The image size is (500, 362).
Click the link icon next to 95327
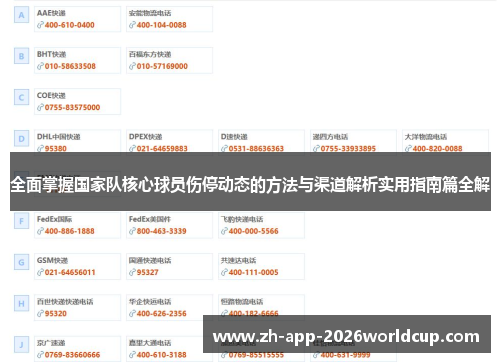coord(132,272)
